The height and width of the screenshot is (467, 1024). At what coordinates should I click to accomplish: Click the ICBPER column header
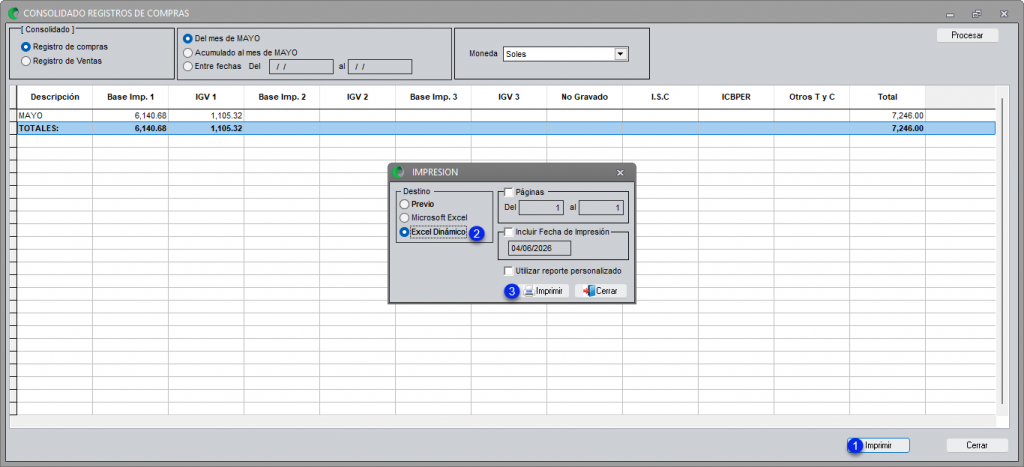click(x=736, y=97)
